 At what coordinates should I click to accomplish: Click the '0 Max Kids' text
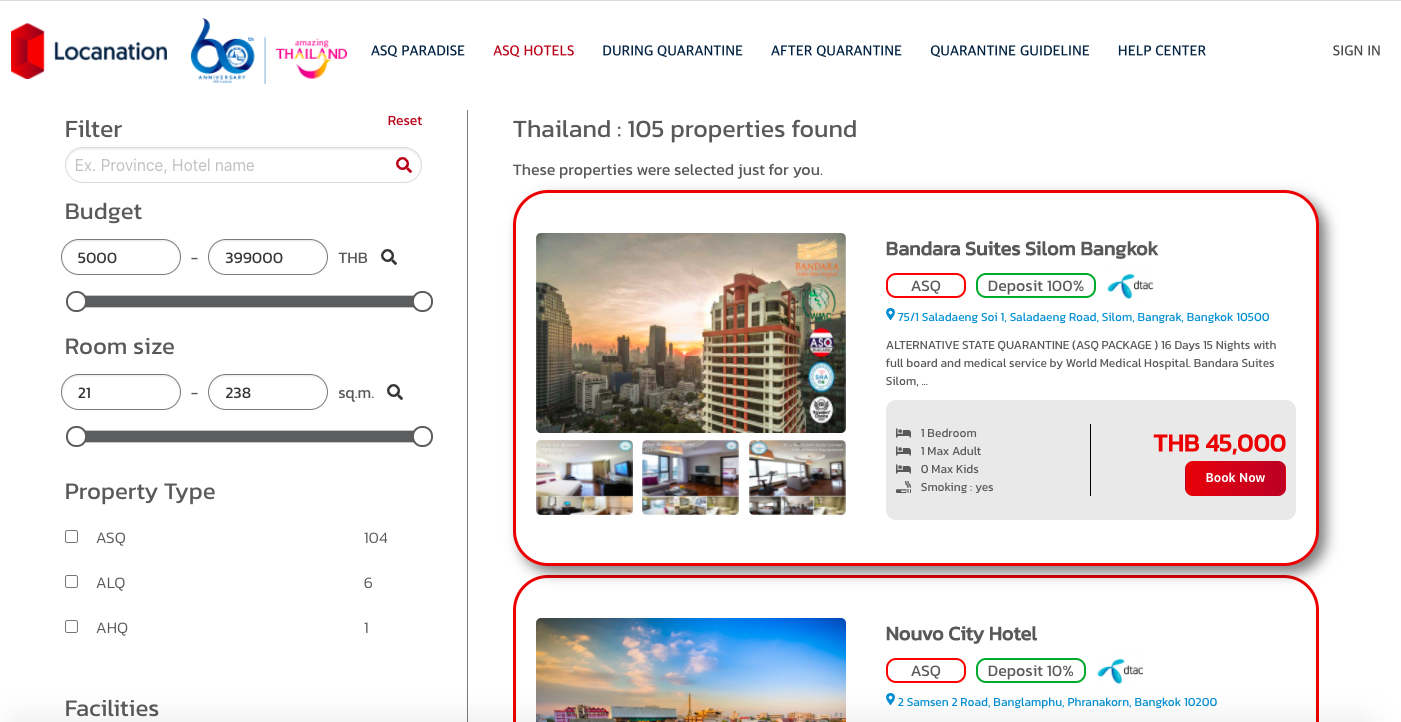[x=950, y=469]
